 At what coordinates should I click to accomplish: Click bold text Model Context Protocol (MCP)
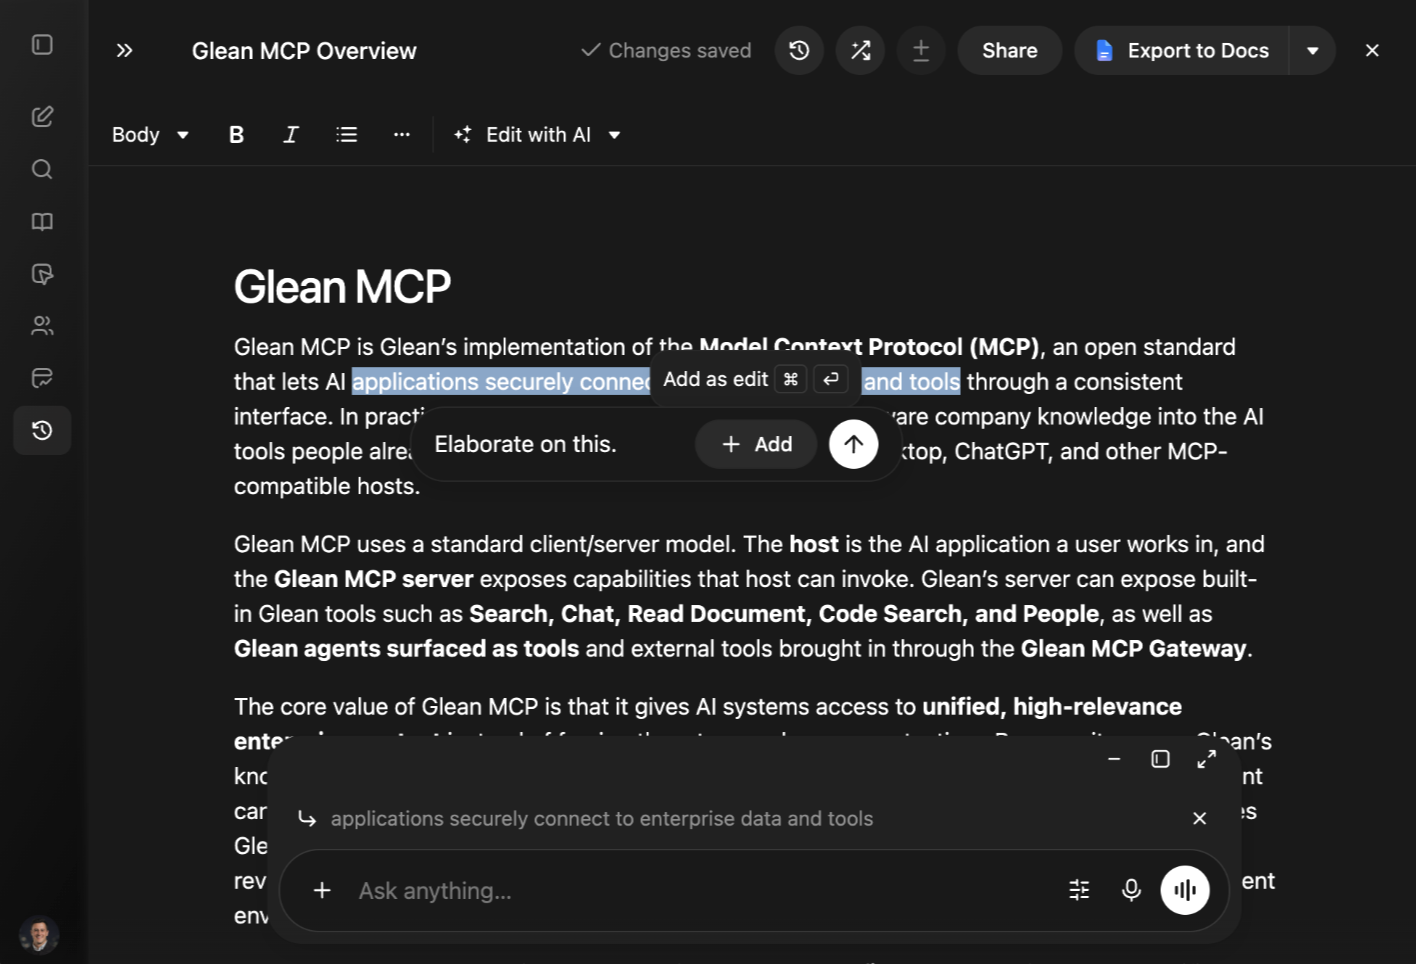coord(869,347)
